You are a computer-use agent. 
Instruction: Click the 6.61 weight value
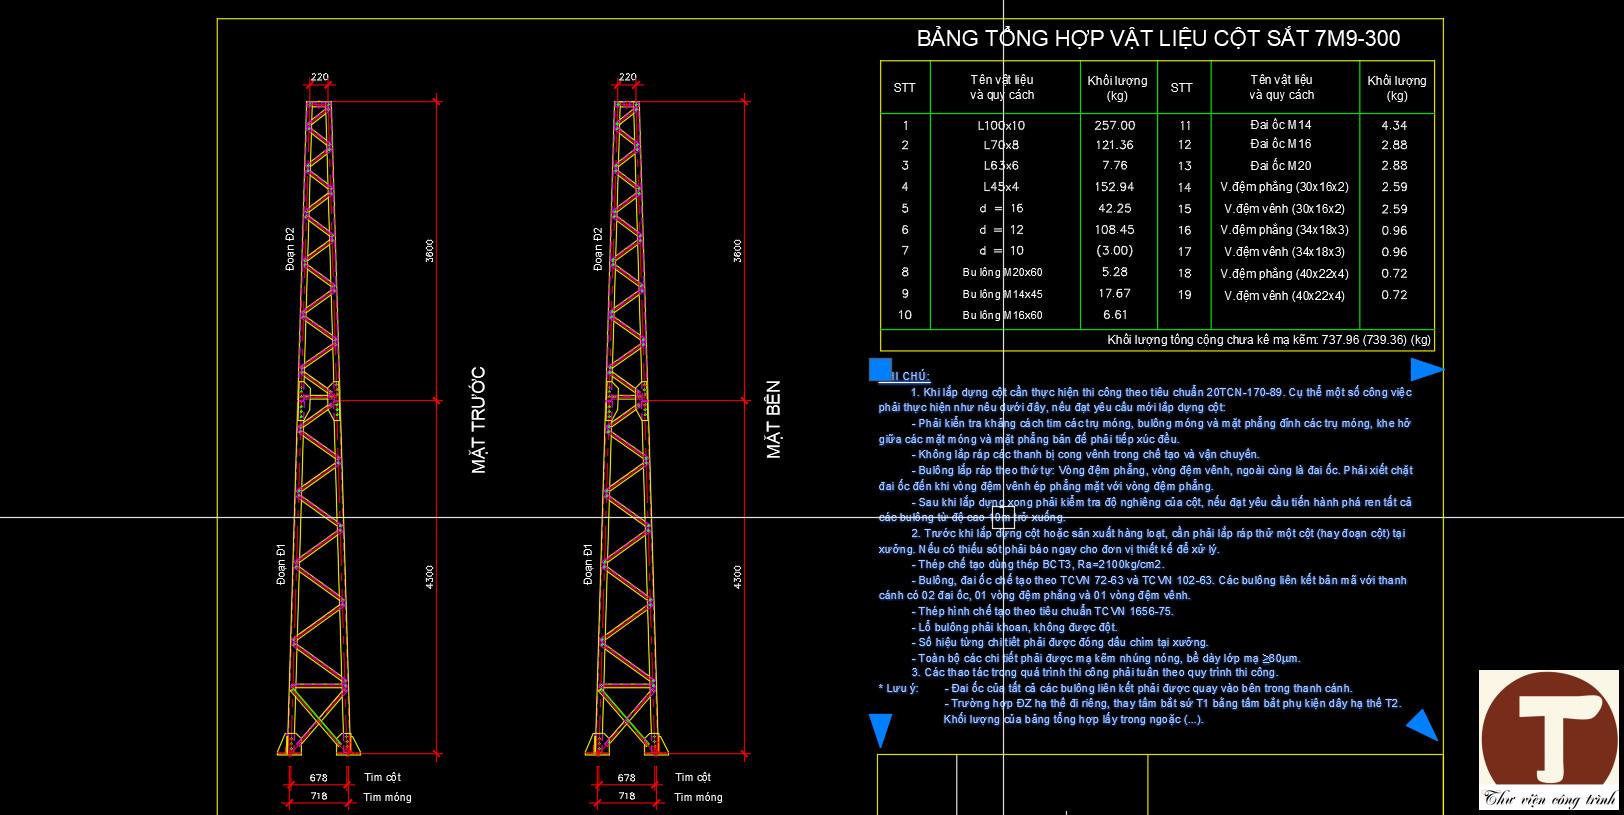[1115, 315]
